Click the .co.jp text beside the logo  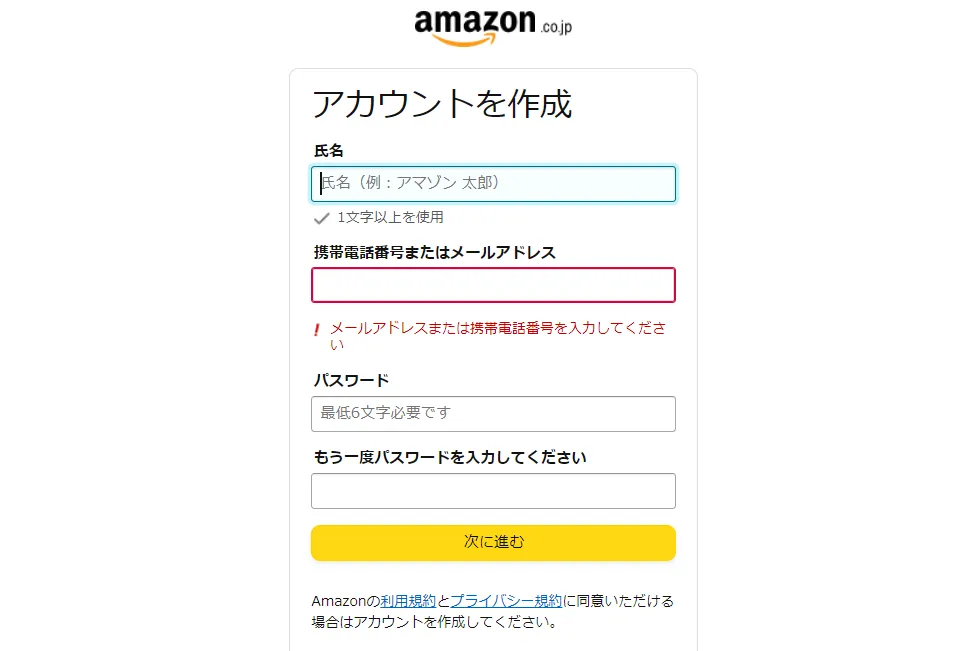point(556,26)
